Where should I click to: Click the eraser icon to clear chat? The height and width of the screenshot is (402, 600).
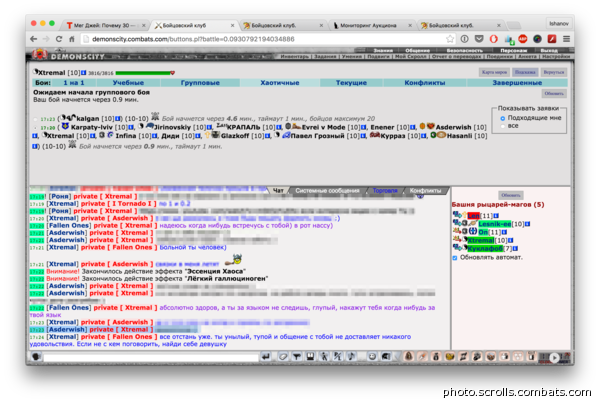[x=283, y=356]
